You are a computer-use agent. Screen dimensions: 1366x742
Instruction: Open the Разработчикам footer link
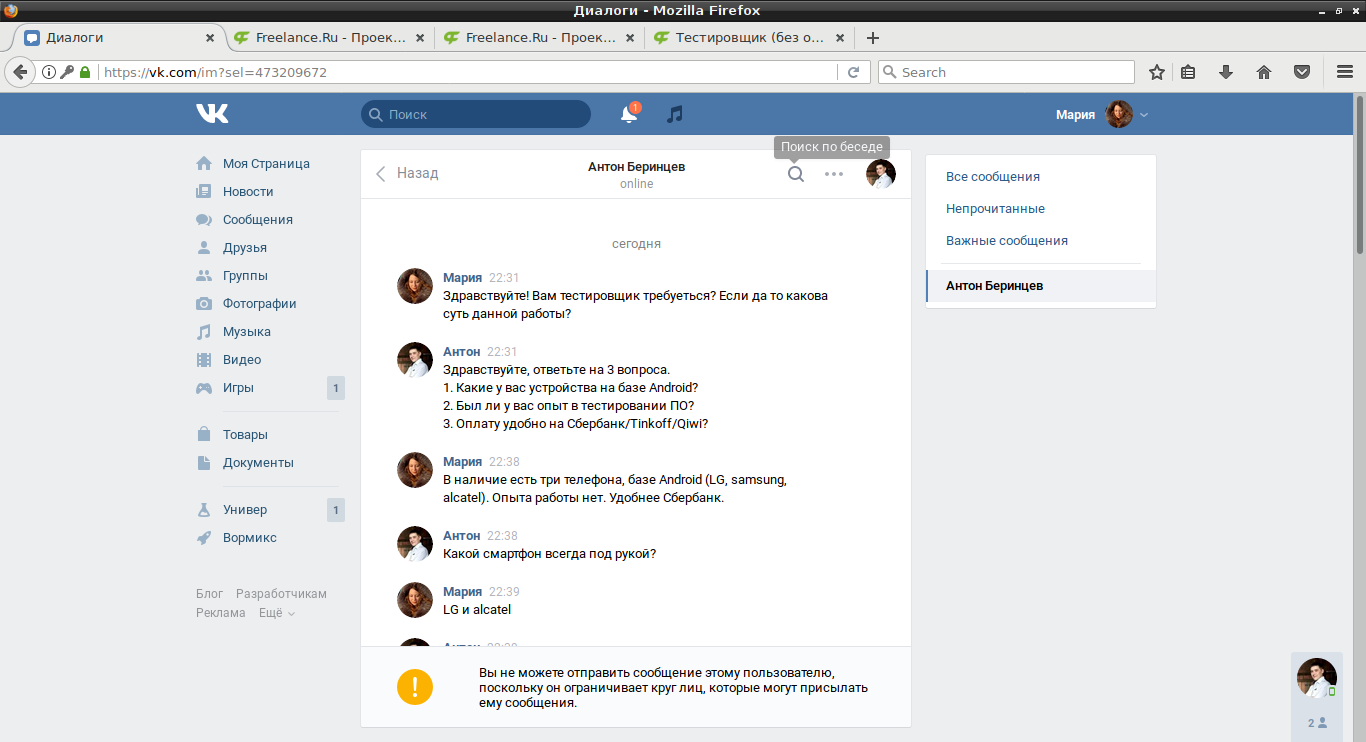click(x=281, y=594)
